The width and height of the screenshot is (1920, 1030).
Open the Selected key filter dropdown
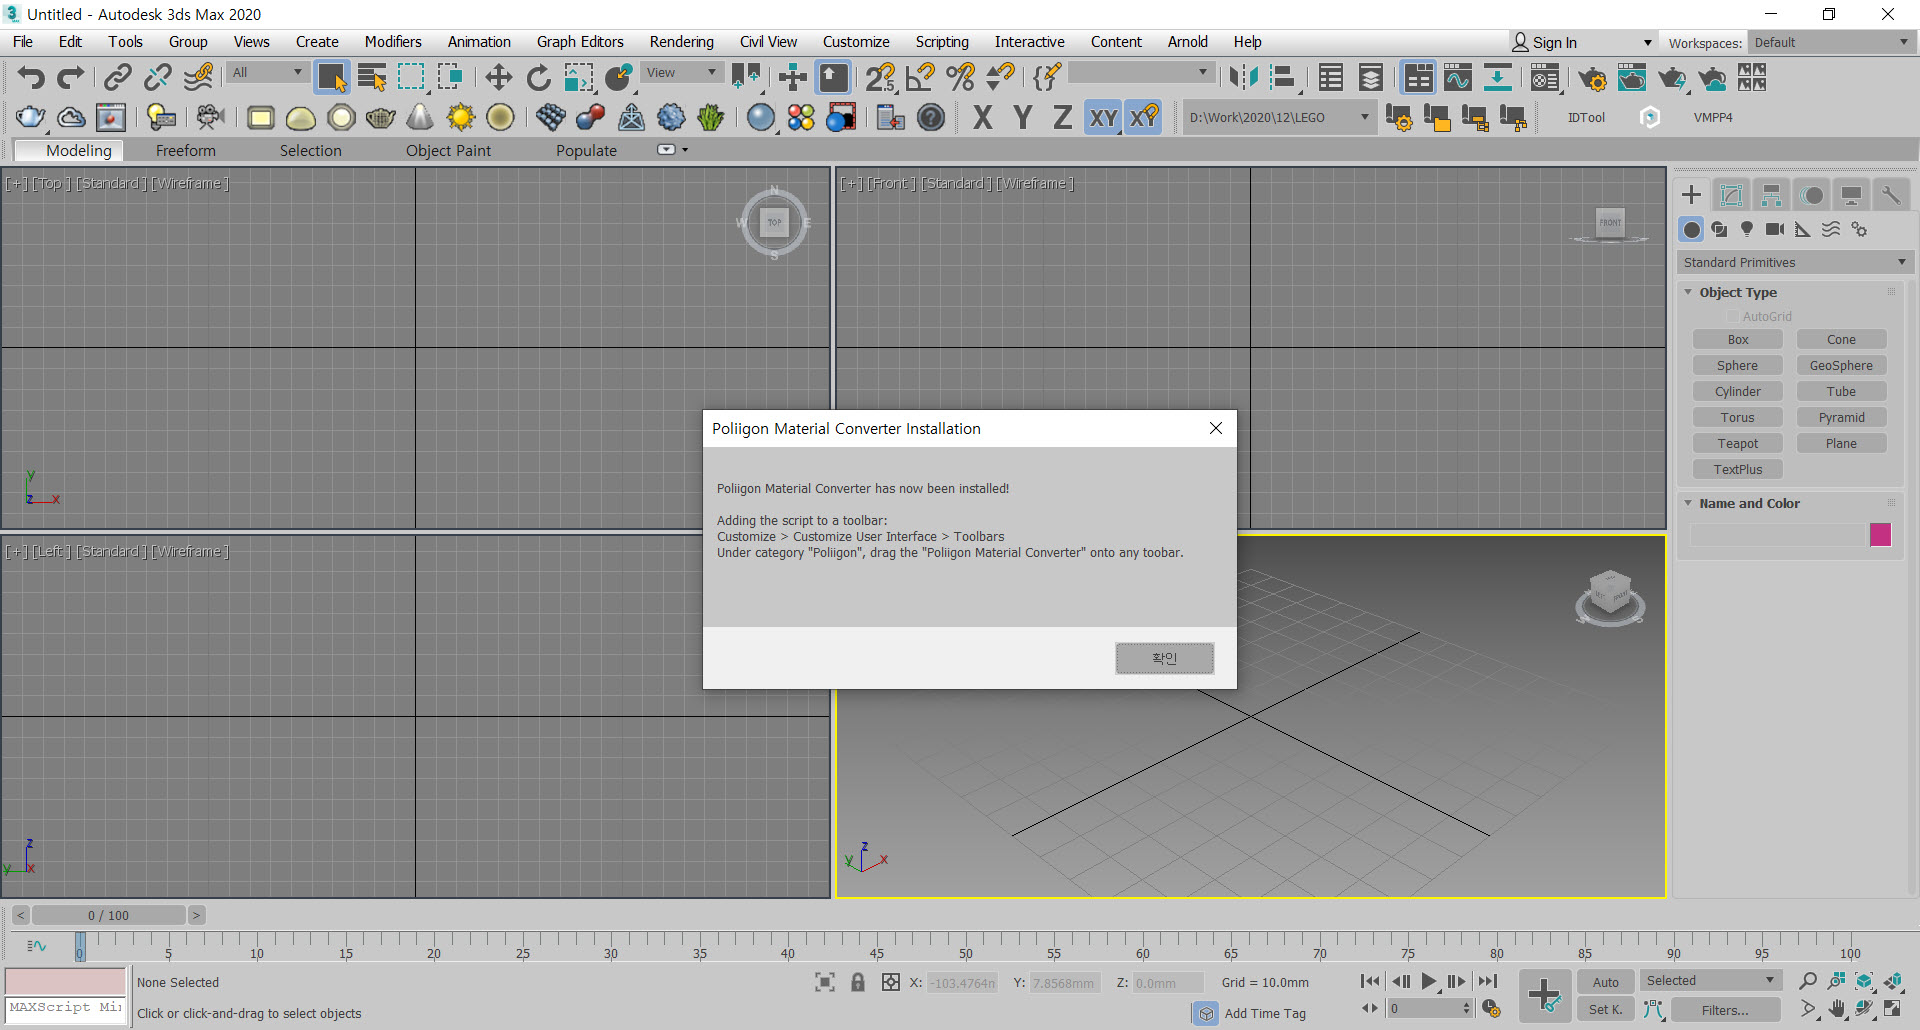1710,981
